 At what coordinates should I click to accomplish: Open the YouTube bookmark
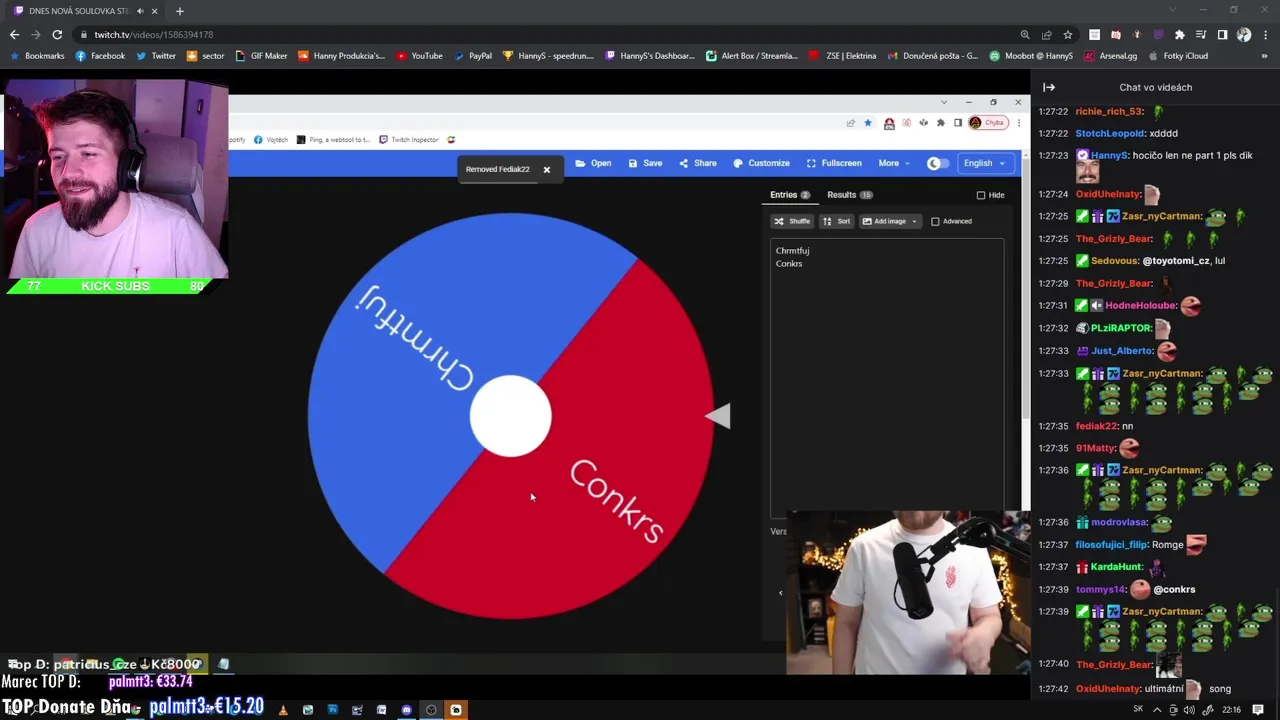click(419, 56)
